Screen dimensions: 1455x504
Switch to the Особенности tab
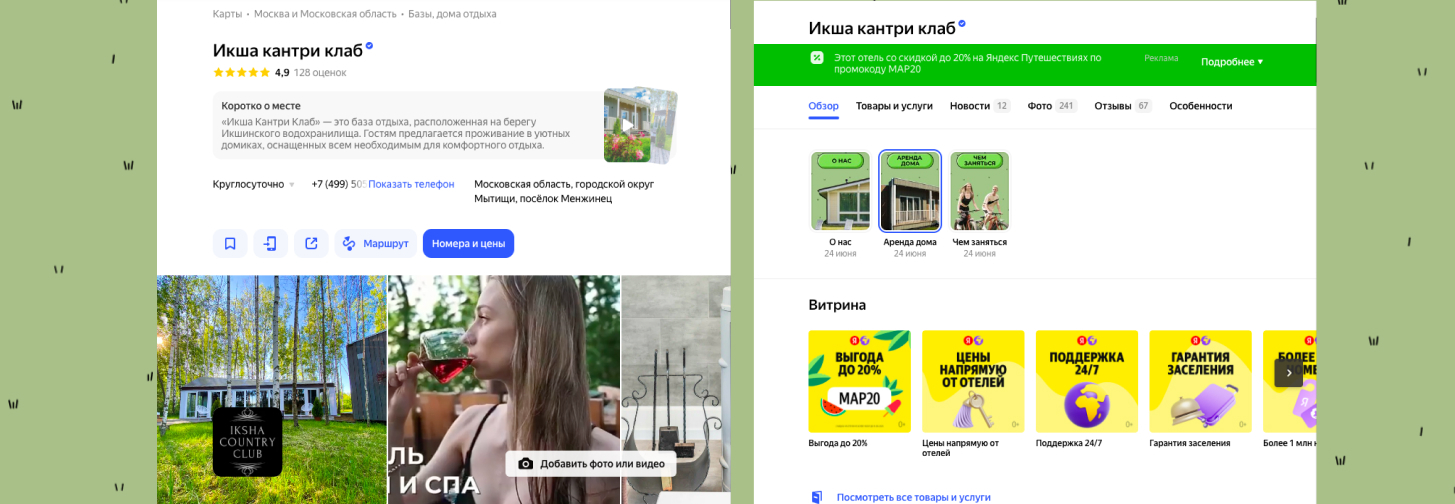(1200, 106)
